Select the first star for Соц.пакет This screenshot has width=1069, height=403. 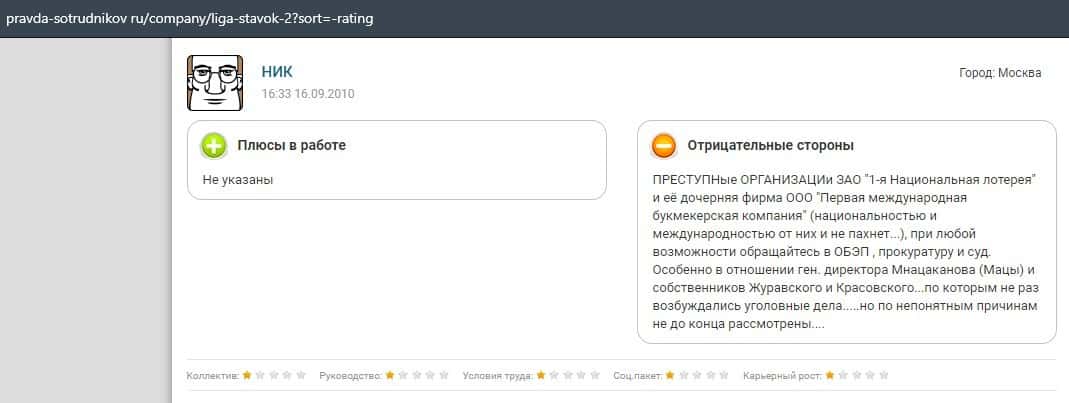pos(671,376)
